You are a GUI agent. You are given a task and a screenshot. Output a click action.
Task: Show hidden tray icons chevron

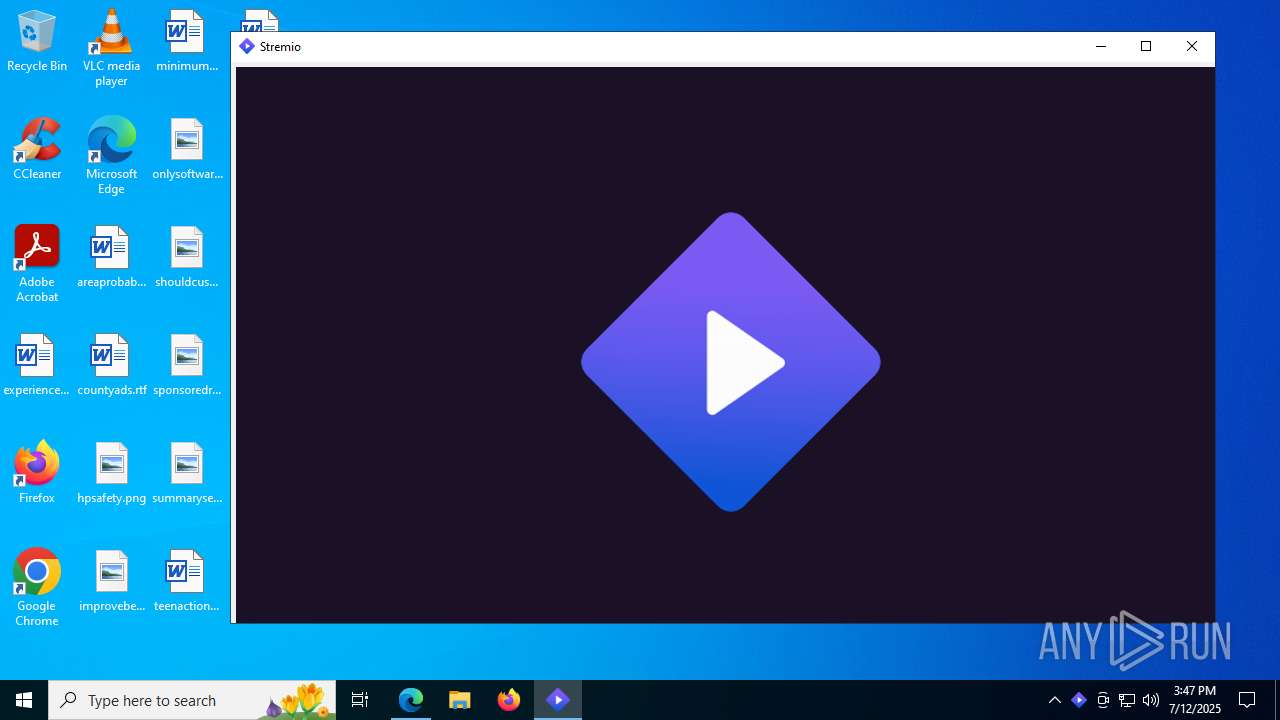(1055, 700)
